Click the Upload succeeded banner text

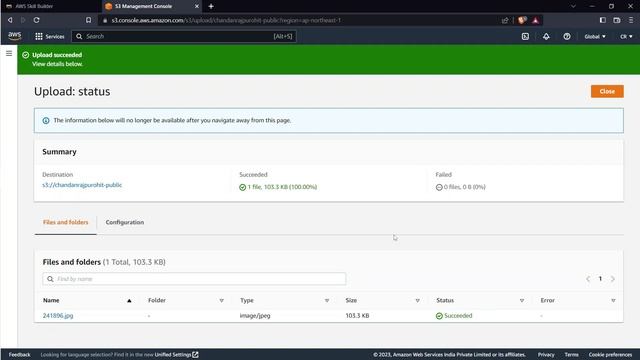click(x=57, y=55)
